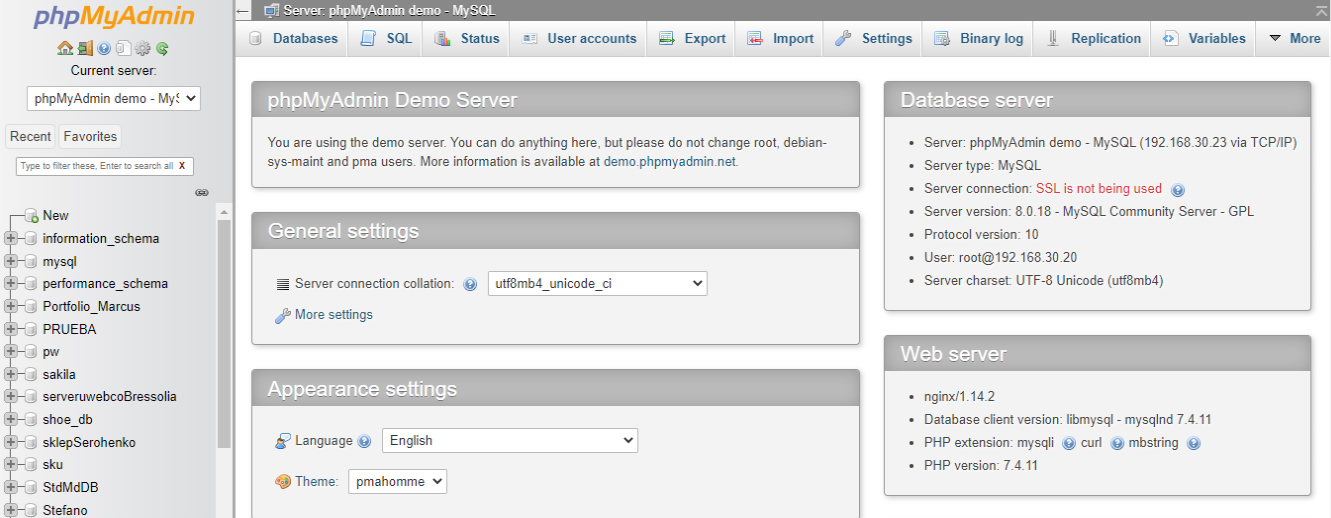
Task: Select the sku database in tree
Action: click(x=53, y=465)
